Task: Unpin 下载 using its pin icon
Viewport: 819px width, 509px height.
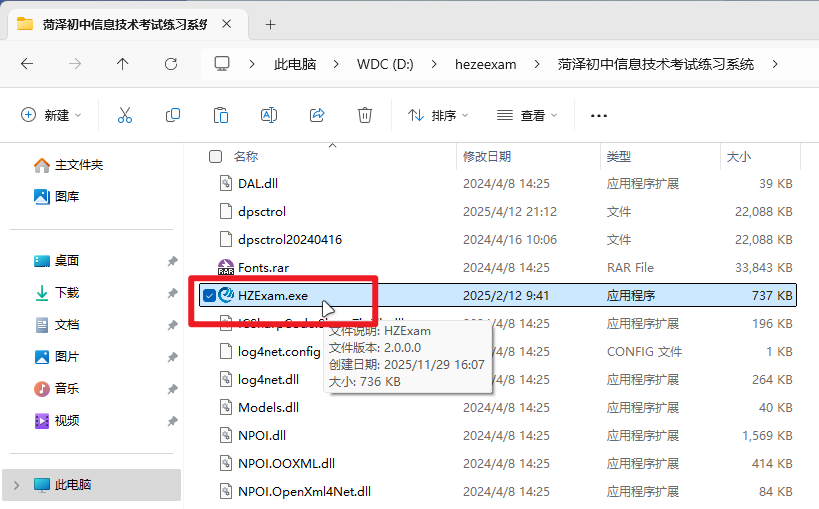Action: pyautogui.click(x=172, y=293)
